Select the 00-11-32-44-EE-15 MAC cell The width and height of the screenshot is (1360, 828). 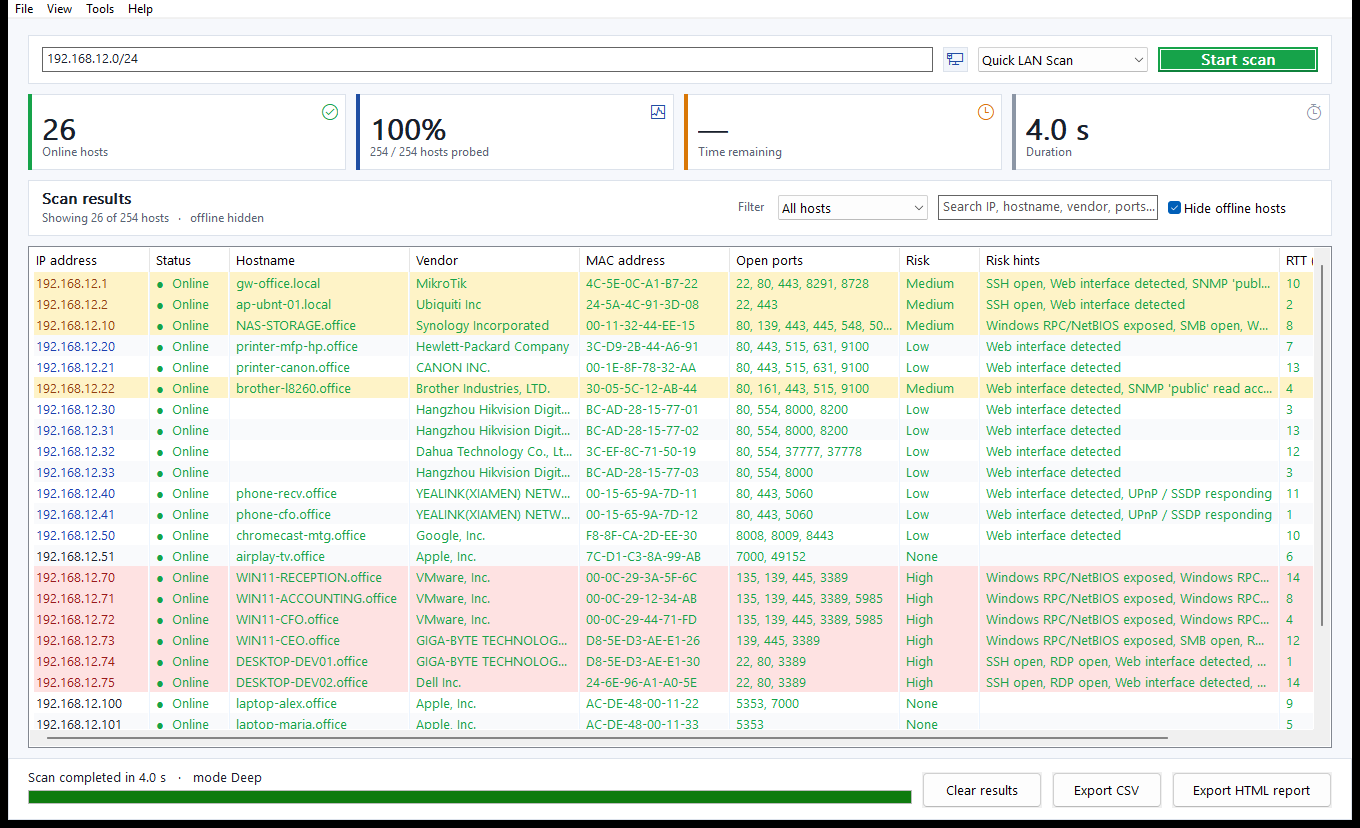click(654, 325)
